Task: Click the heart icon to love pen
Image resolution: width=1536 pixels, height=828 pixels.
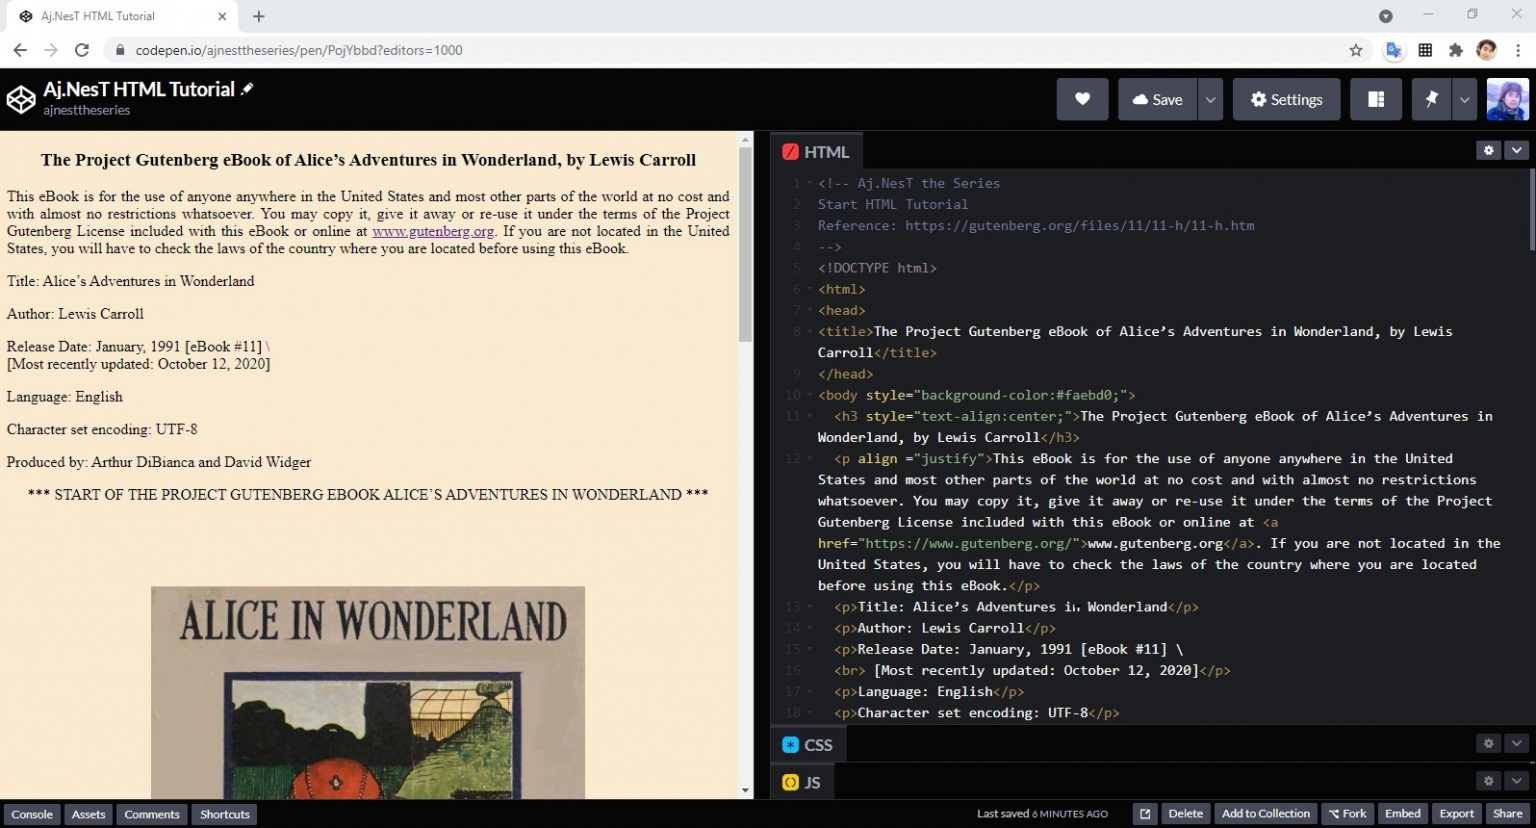Action: click(1082, 99)
